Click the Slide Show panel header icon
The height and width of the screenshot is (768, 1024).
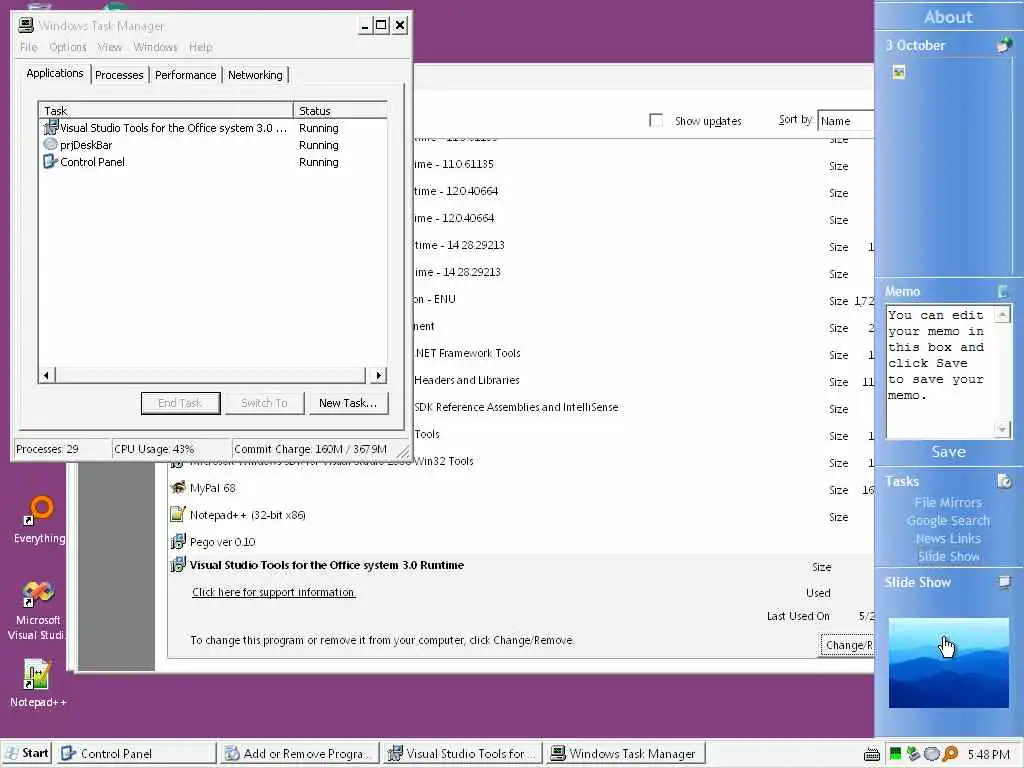(x=1004, y=582)
